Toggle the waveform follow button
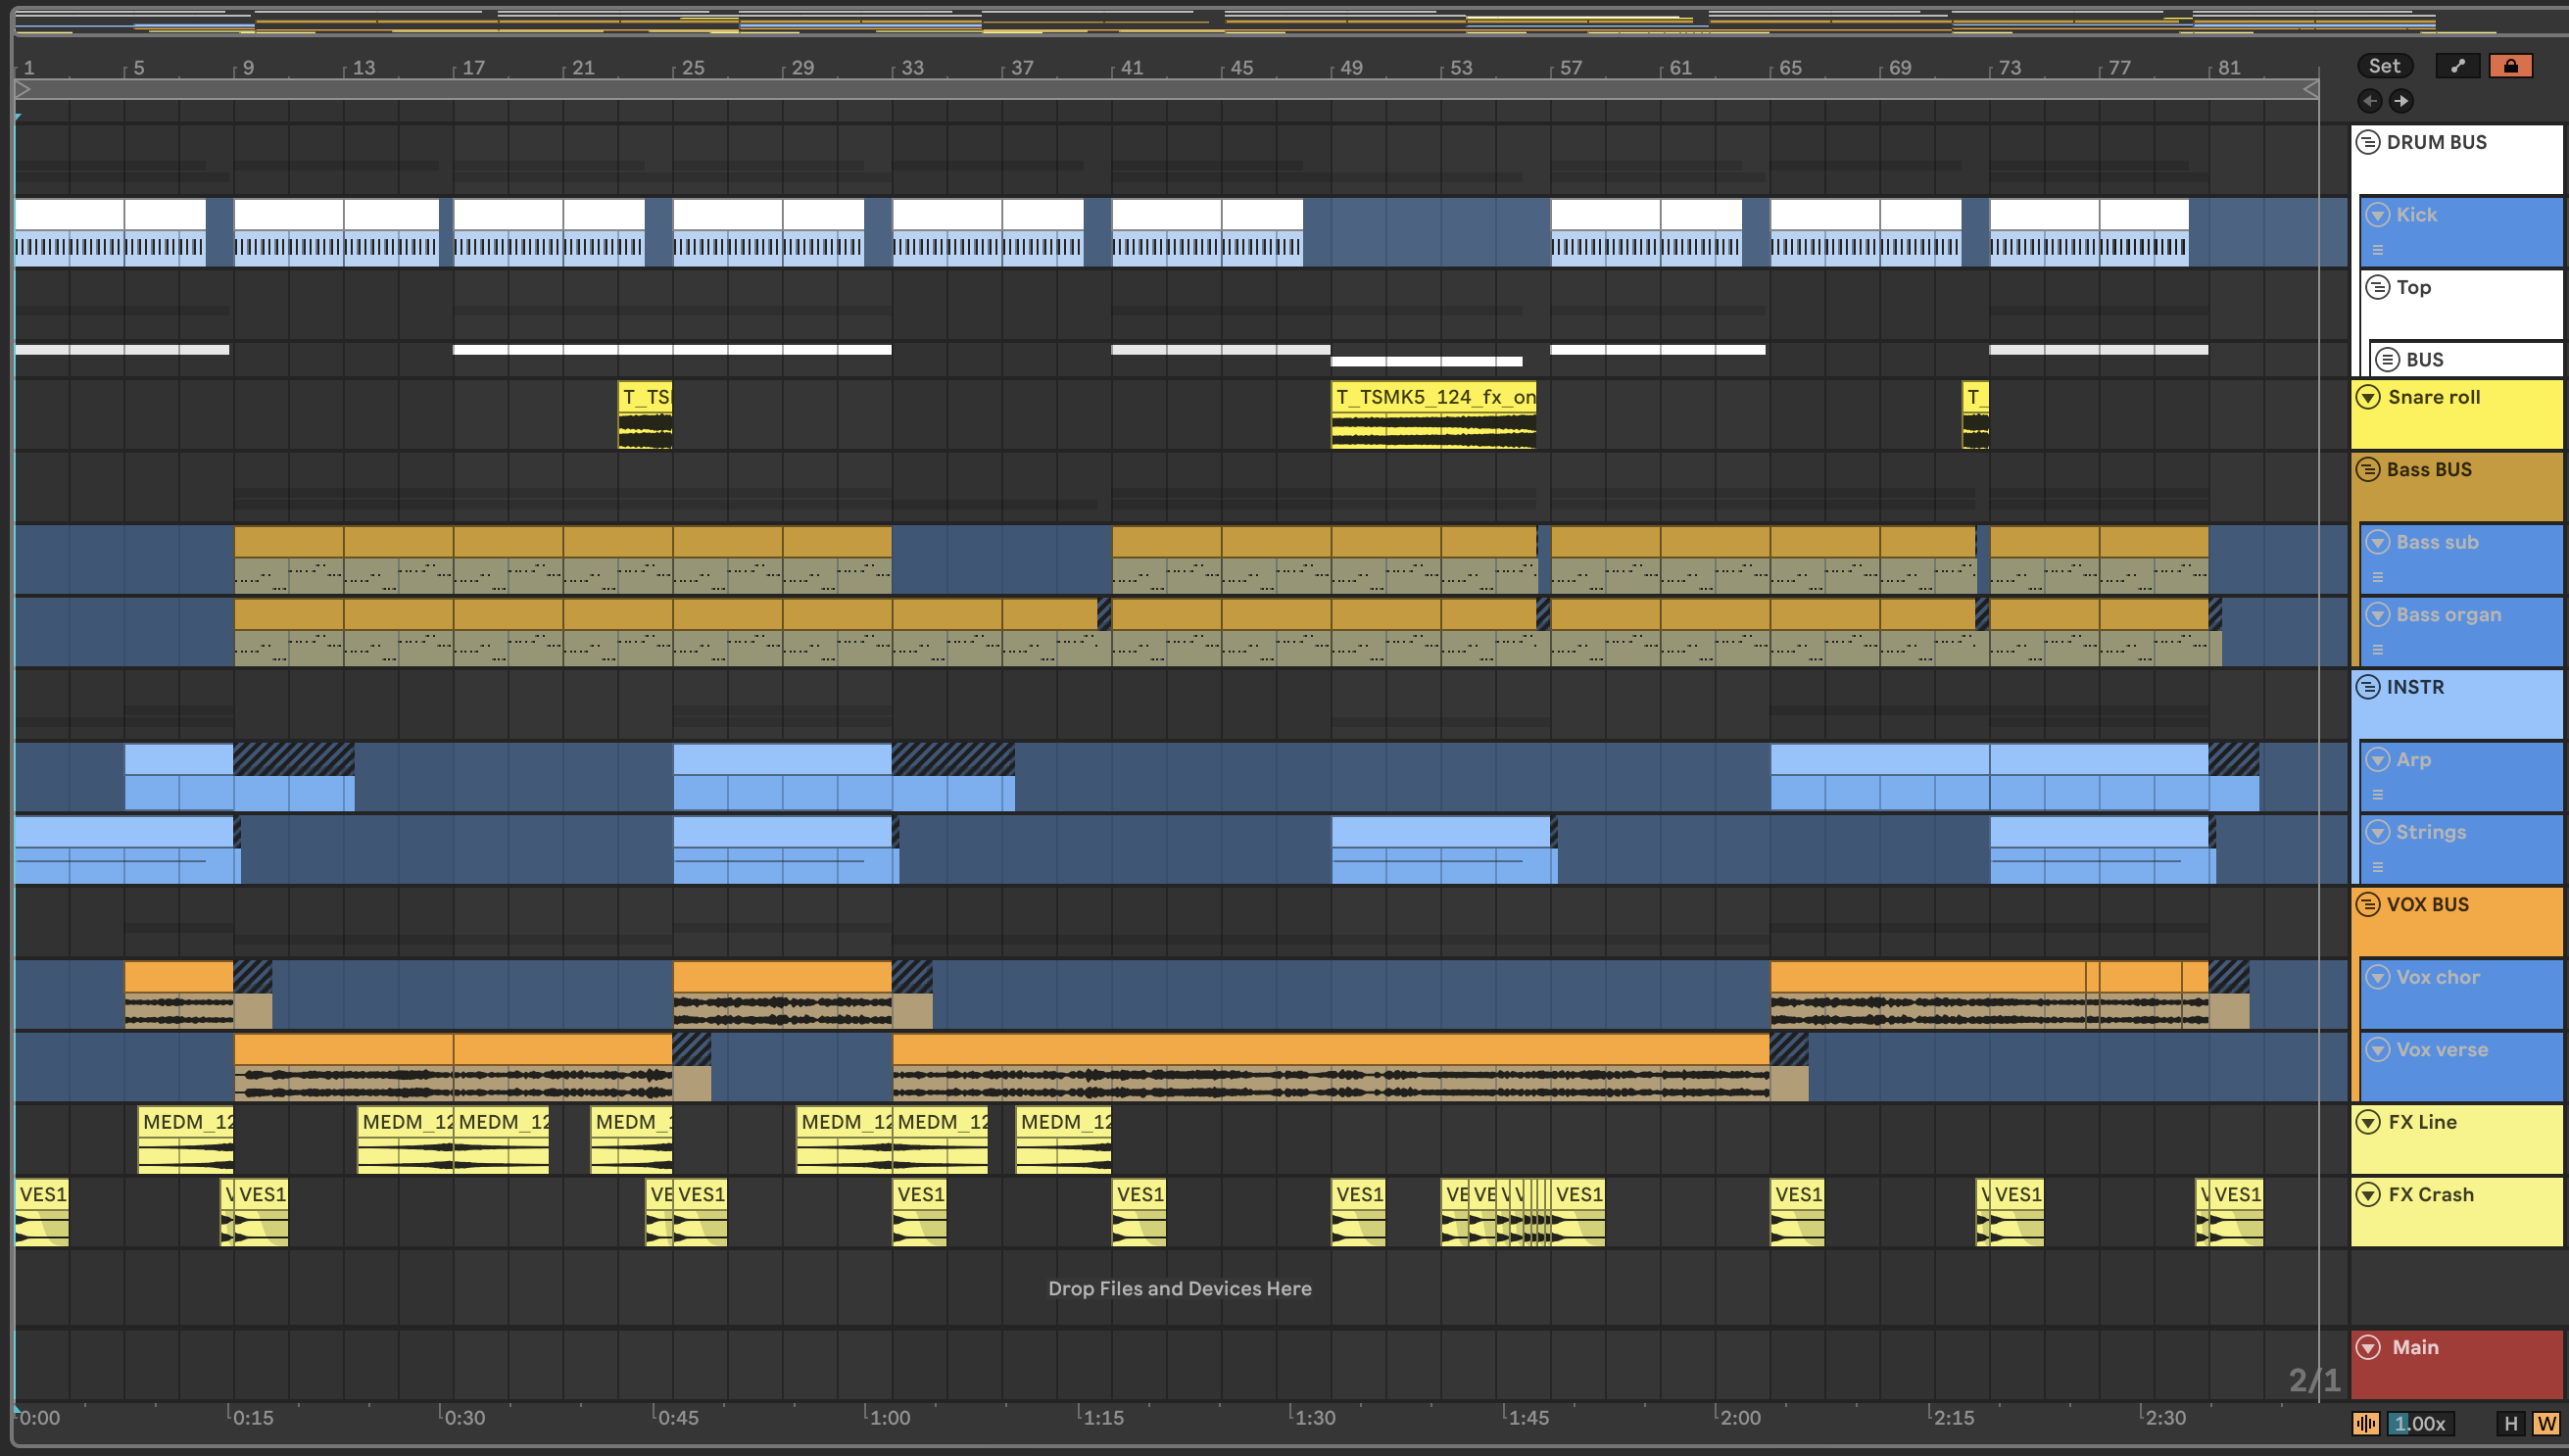 pos(2365,1423)
